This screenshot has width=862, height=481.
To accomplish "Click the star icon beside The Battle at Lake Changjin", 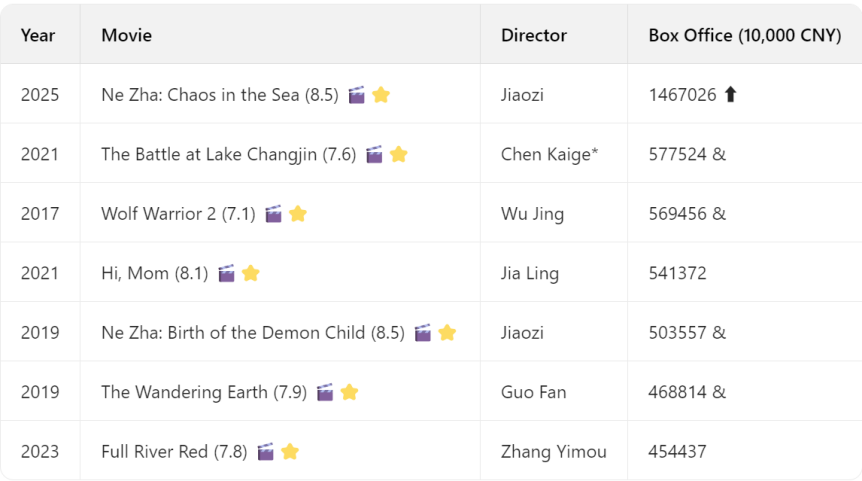I will 399,154.
